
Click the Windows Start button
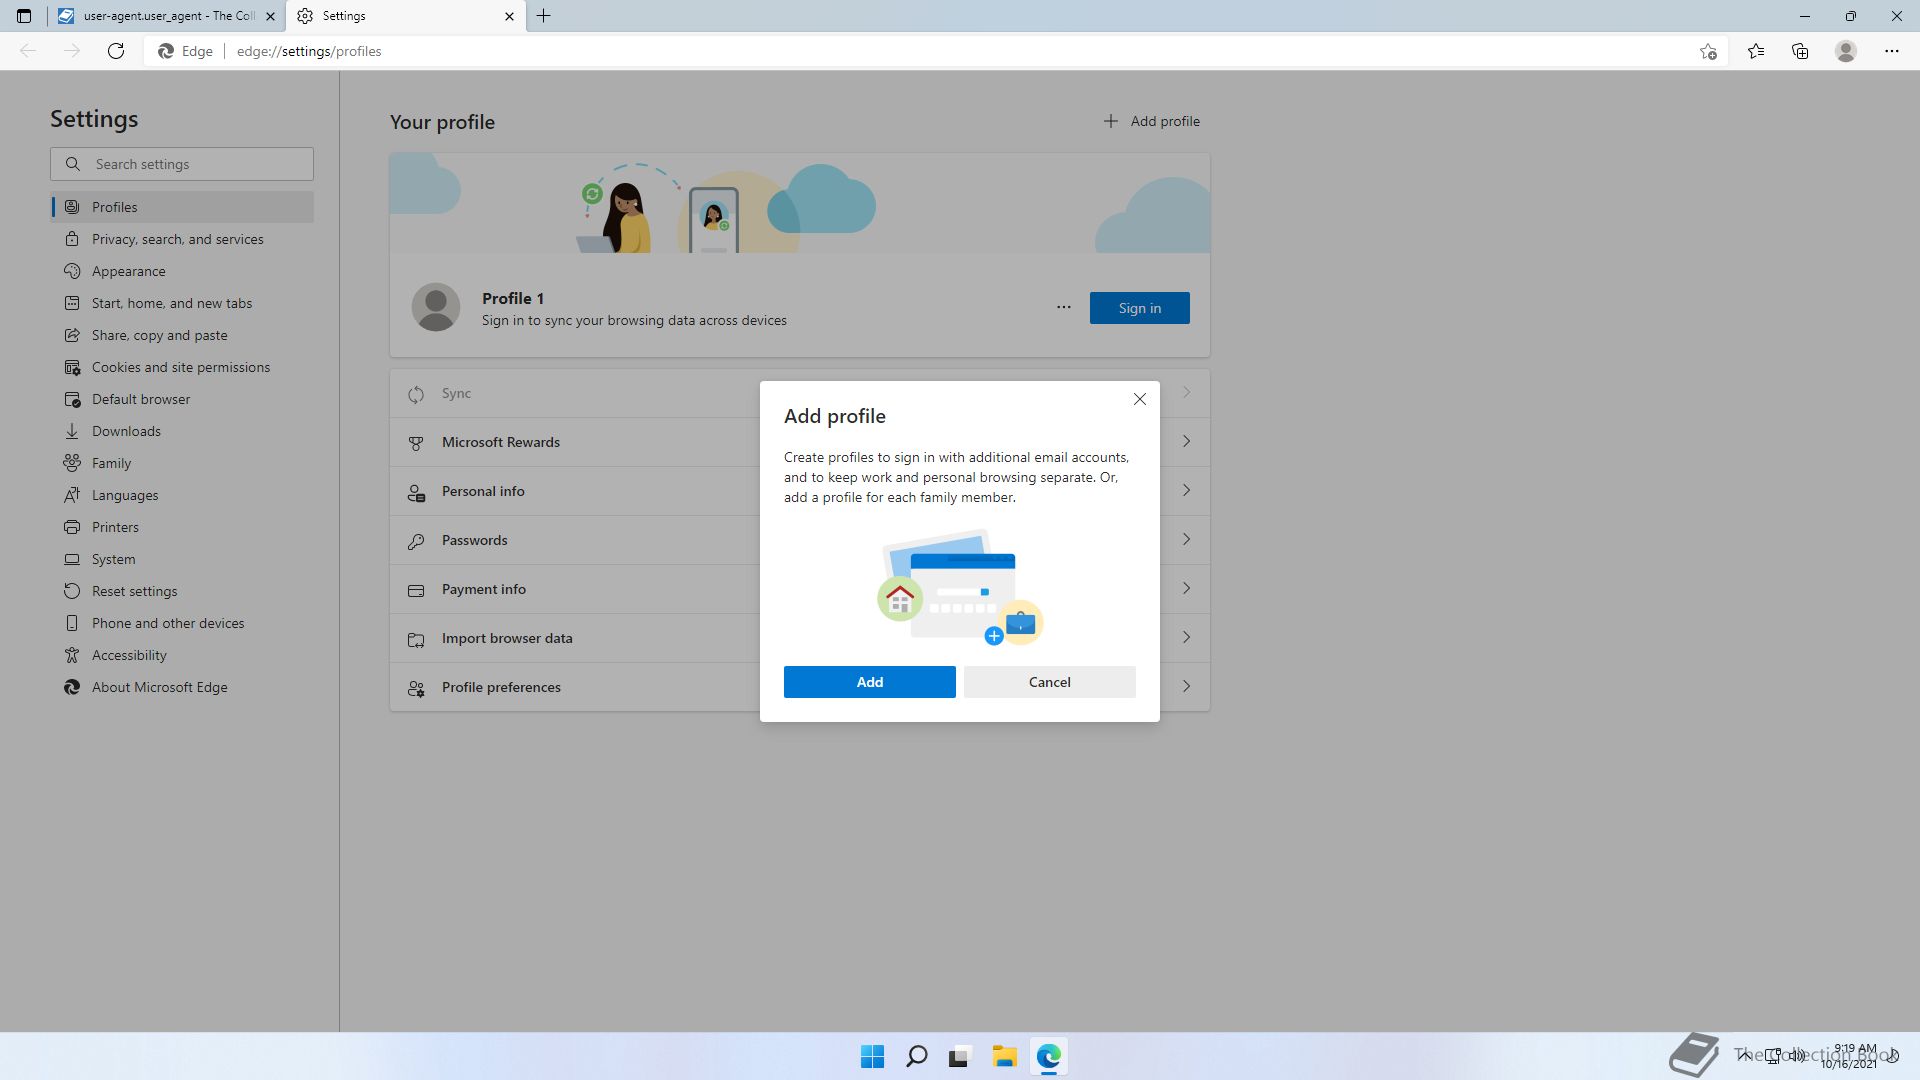(x=872, y=1056)
